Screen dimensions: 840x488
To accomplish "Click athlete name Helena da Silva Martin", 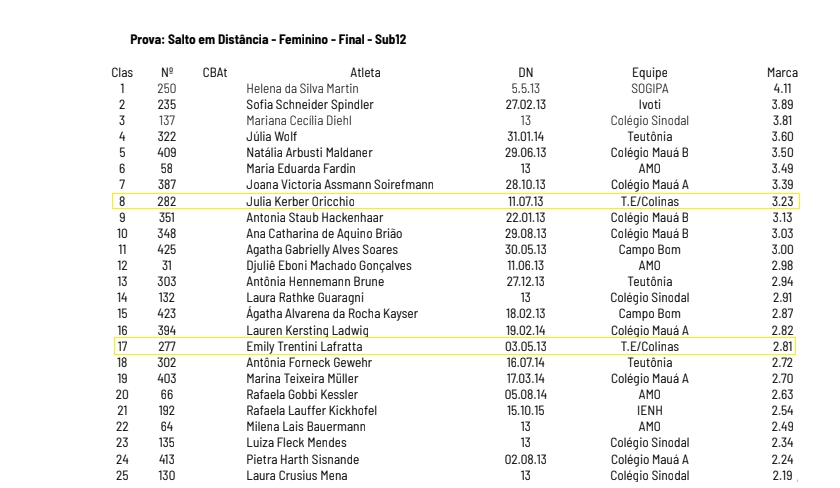I will tap(302, 88).
